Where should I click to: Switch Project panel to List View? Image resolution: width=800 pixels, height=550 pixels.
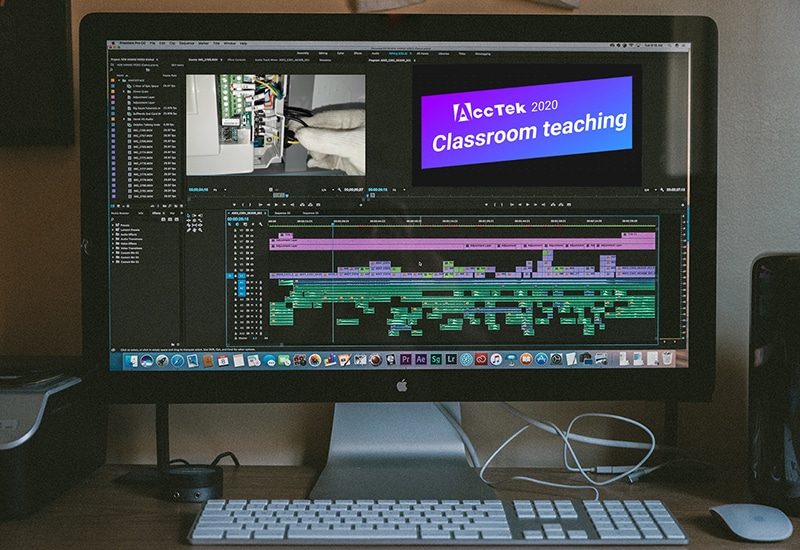pyautogui.click(x=112, y=206)
